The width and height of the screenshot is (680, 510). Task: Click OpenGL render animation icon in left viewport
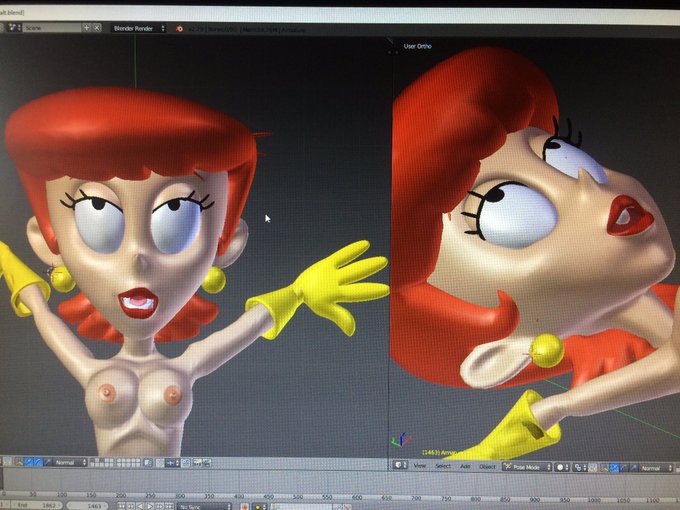pyautogui.click(x=206, y=463)
